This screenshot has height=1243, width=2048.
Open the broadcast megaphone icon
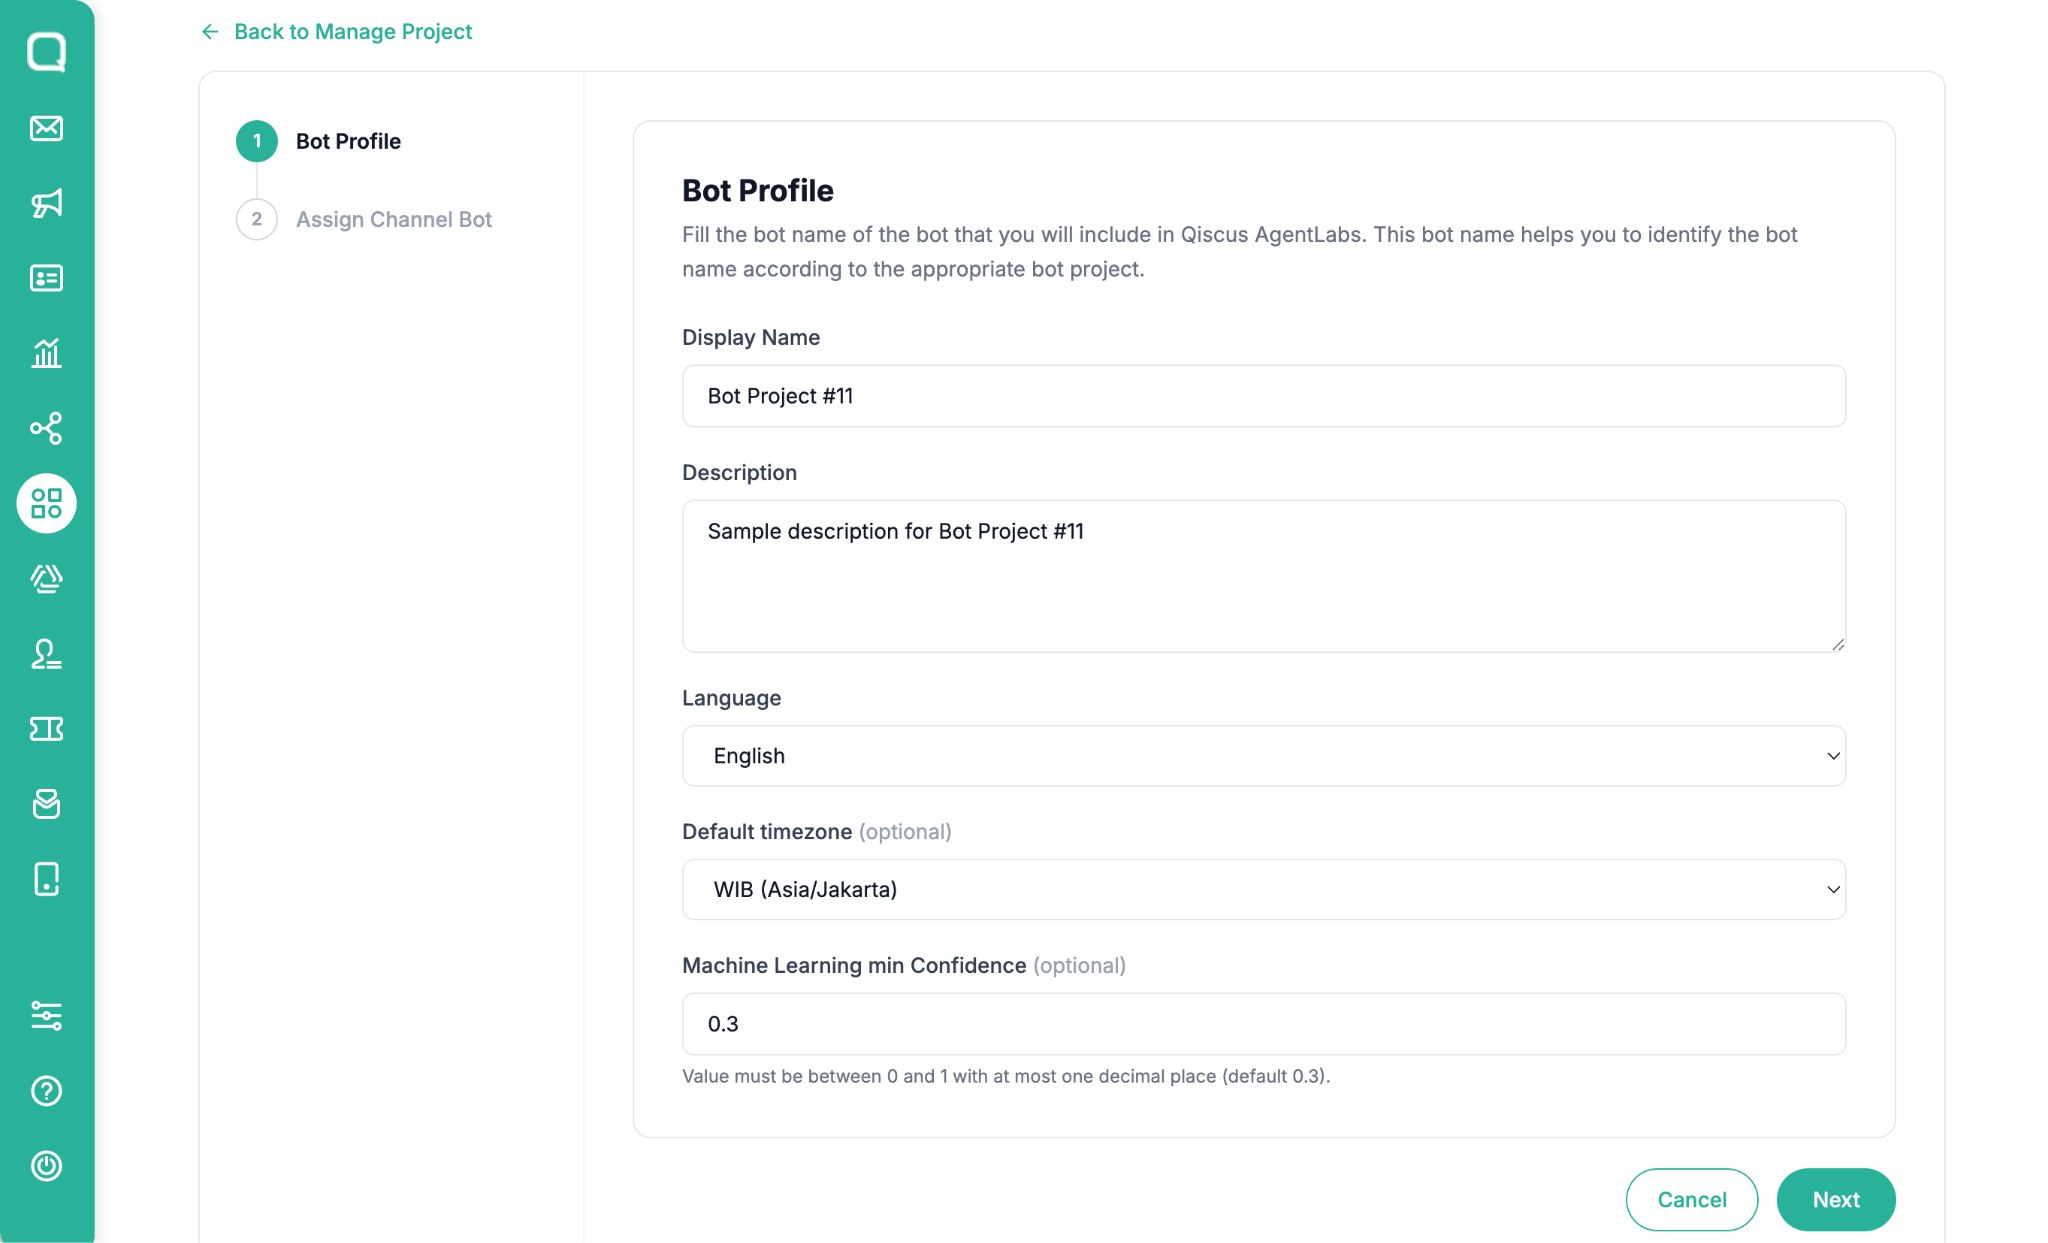click(x=46, y=203)
